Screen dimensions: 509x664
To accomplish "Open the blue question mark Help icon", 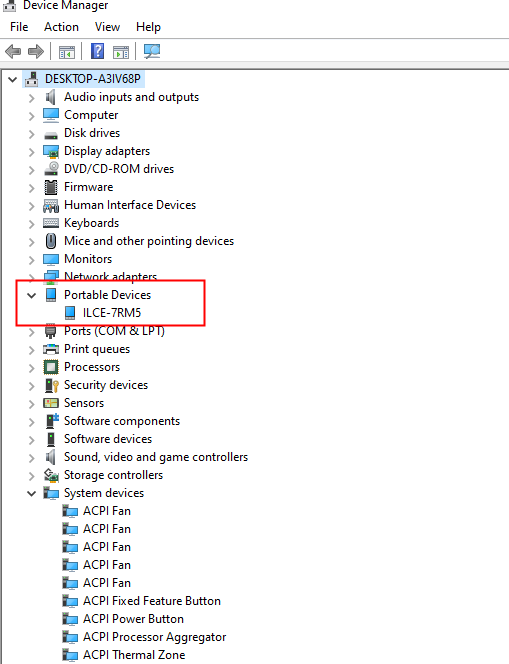I will 98,51.
